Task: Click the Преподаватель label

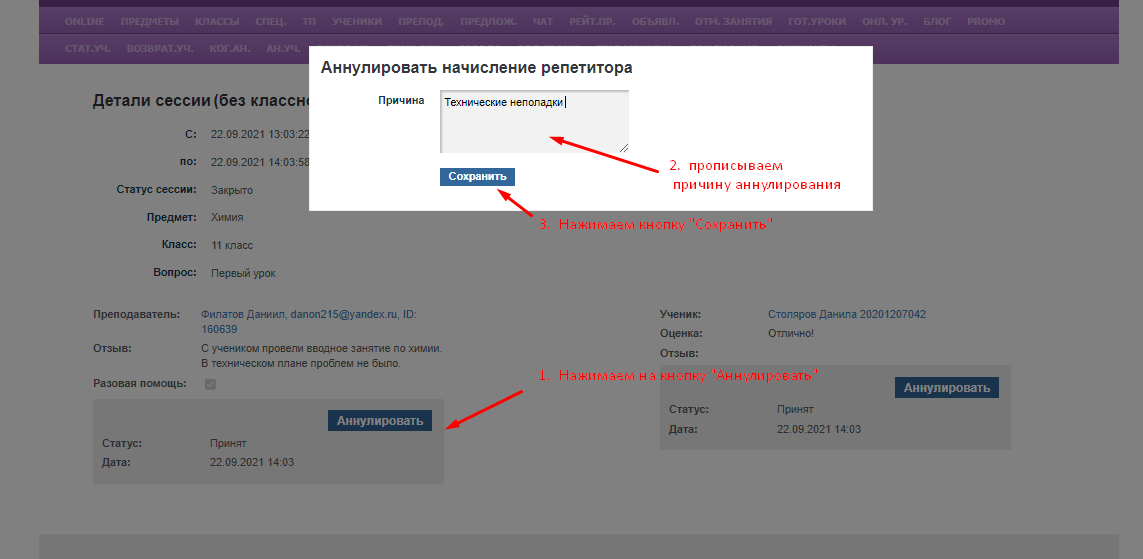Action: pyautogui.click(x=136, y=314)
